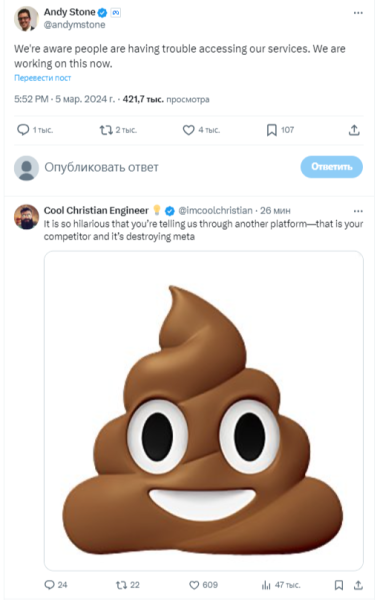This screenshot has width=377, height=600.
Task: Open more options on Cool Christian Engineer reply
Action: pos(358,211)
